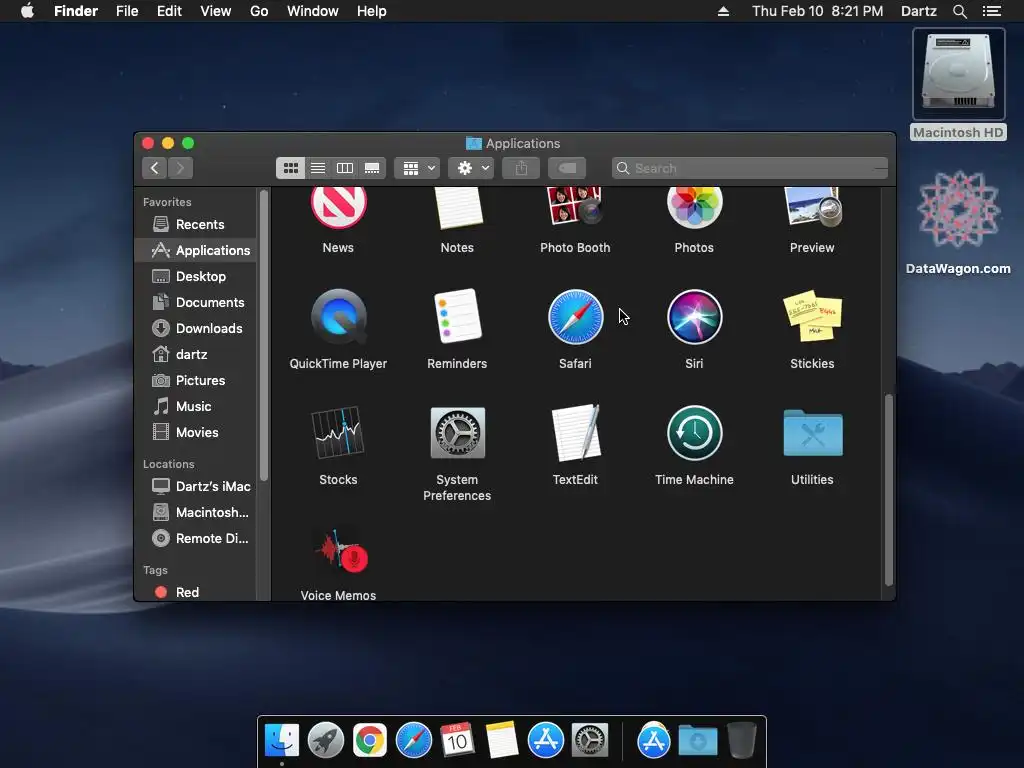Open the News app icon

(338, 208)
